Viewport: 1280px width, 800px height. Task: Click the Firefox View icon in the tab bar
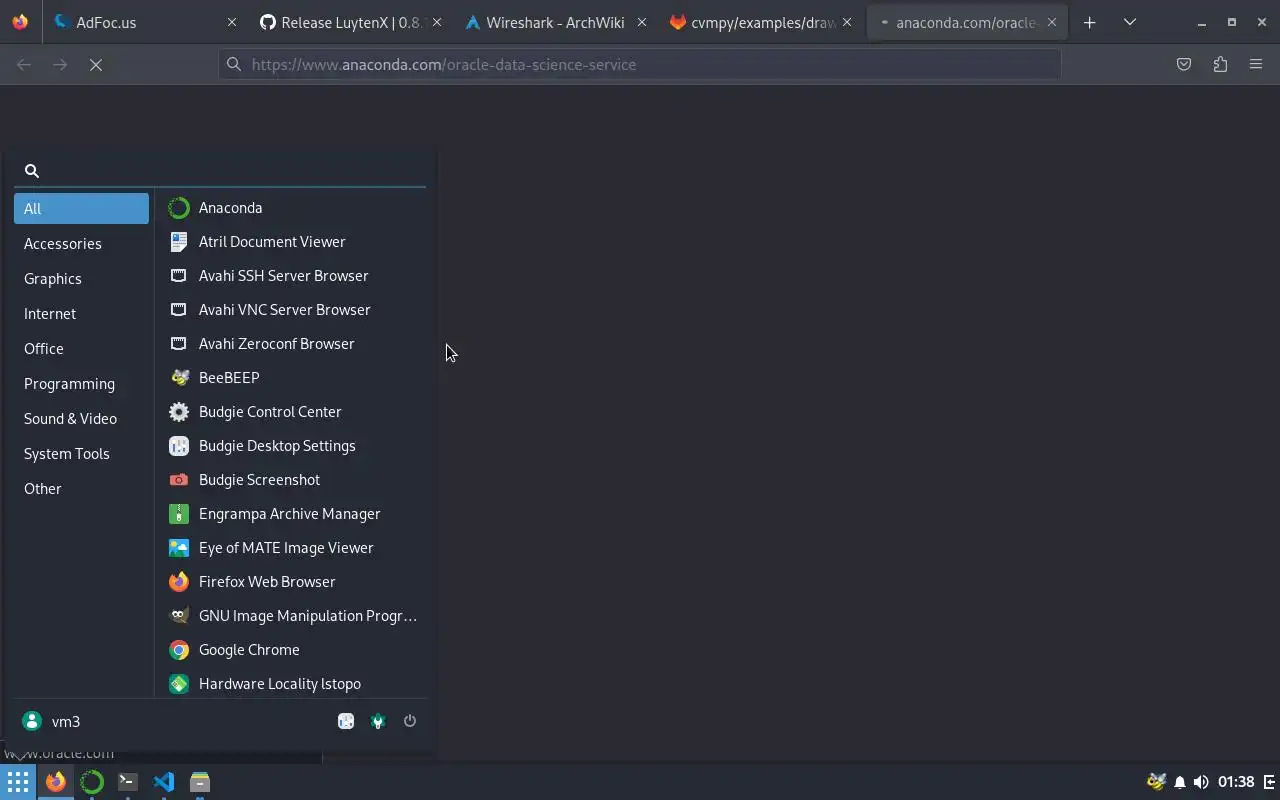(20, 22)
